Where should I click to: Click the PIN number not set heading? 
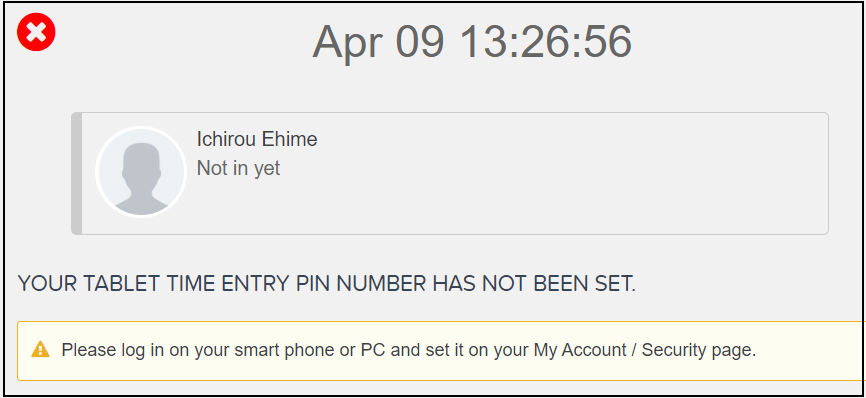(x=327, y=284)
